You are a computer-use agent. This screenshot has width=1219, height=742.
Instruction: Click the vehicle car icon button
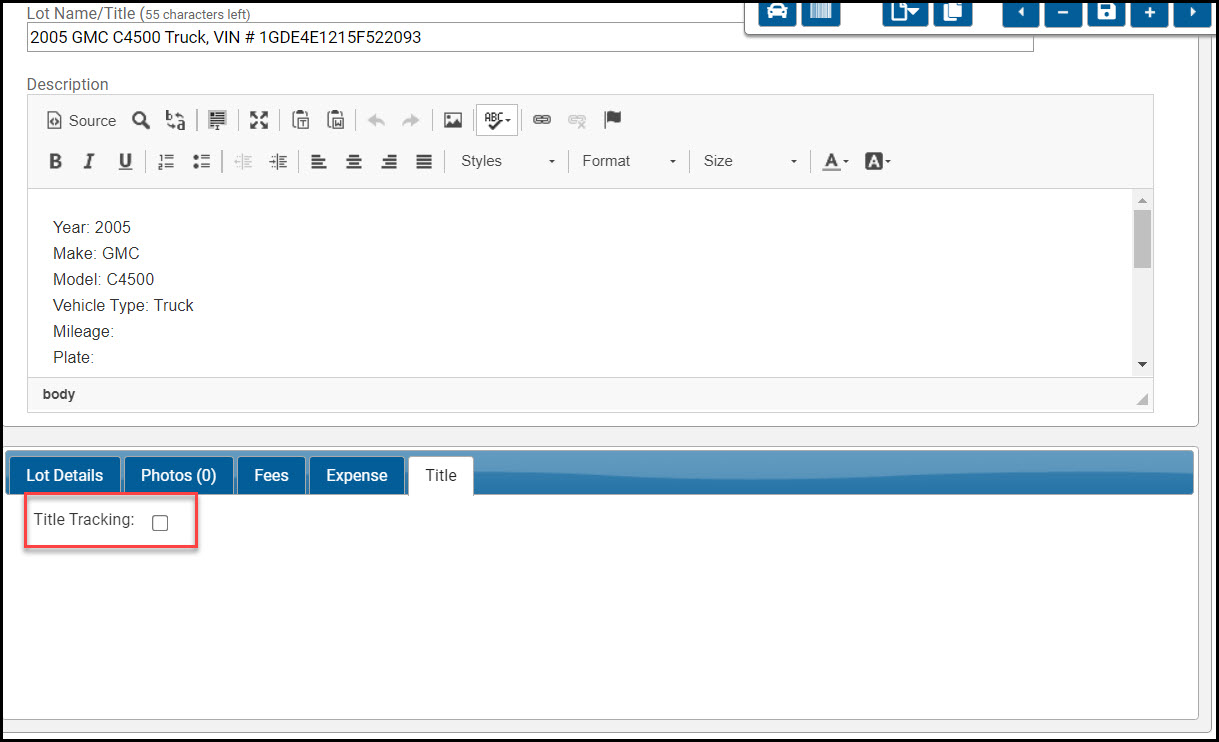click(777, 12)
